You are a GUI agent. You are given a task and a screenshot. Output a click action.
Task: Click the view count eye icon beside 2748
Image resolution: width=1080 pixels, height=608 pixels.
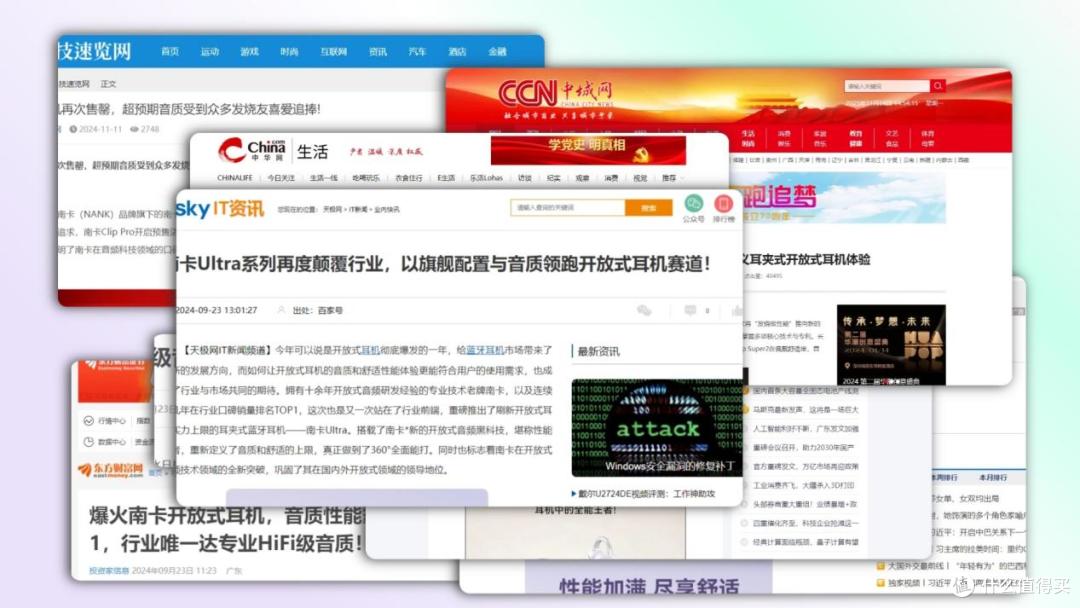coord(134,129)
